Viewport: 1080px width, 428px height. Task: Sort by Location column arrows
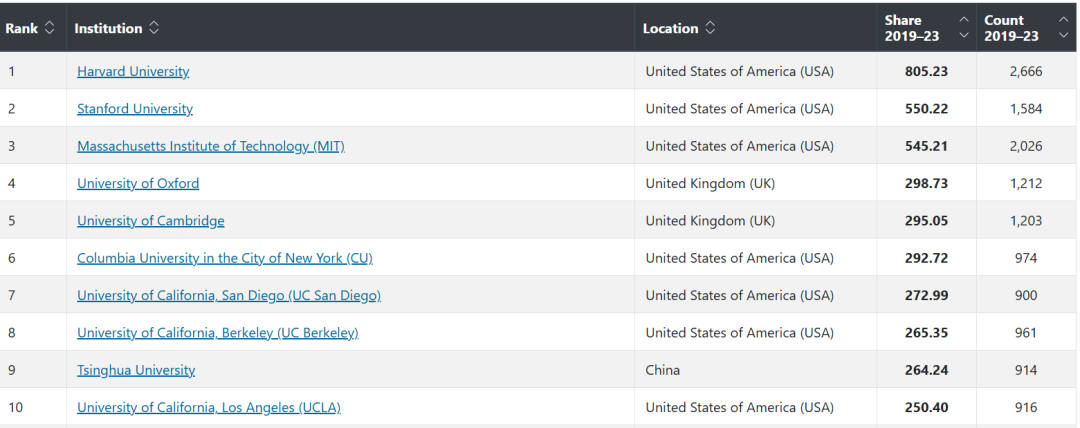pos(709,28)
